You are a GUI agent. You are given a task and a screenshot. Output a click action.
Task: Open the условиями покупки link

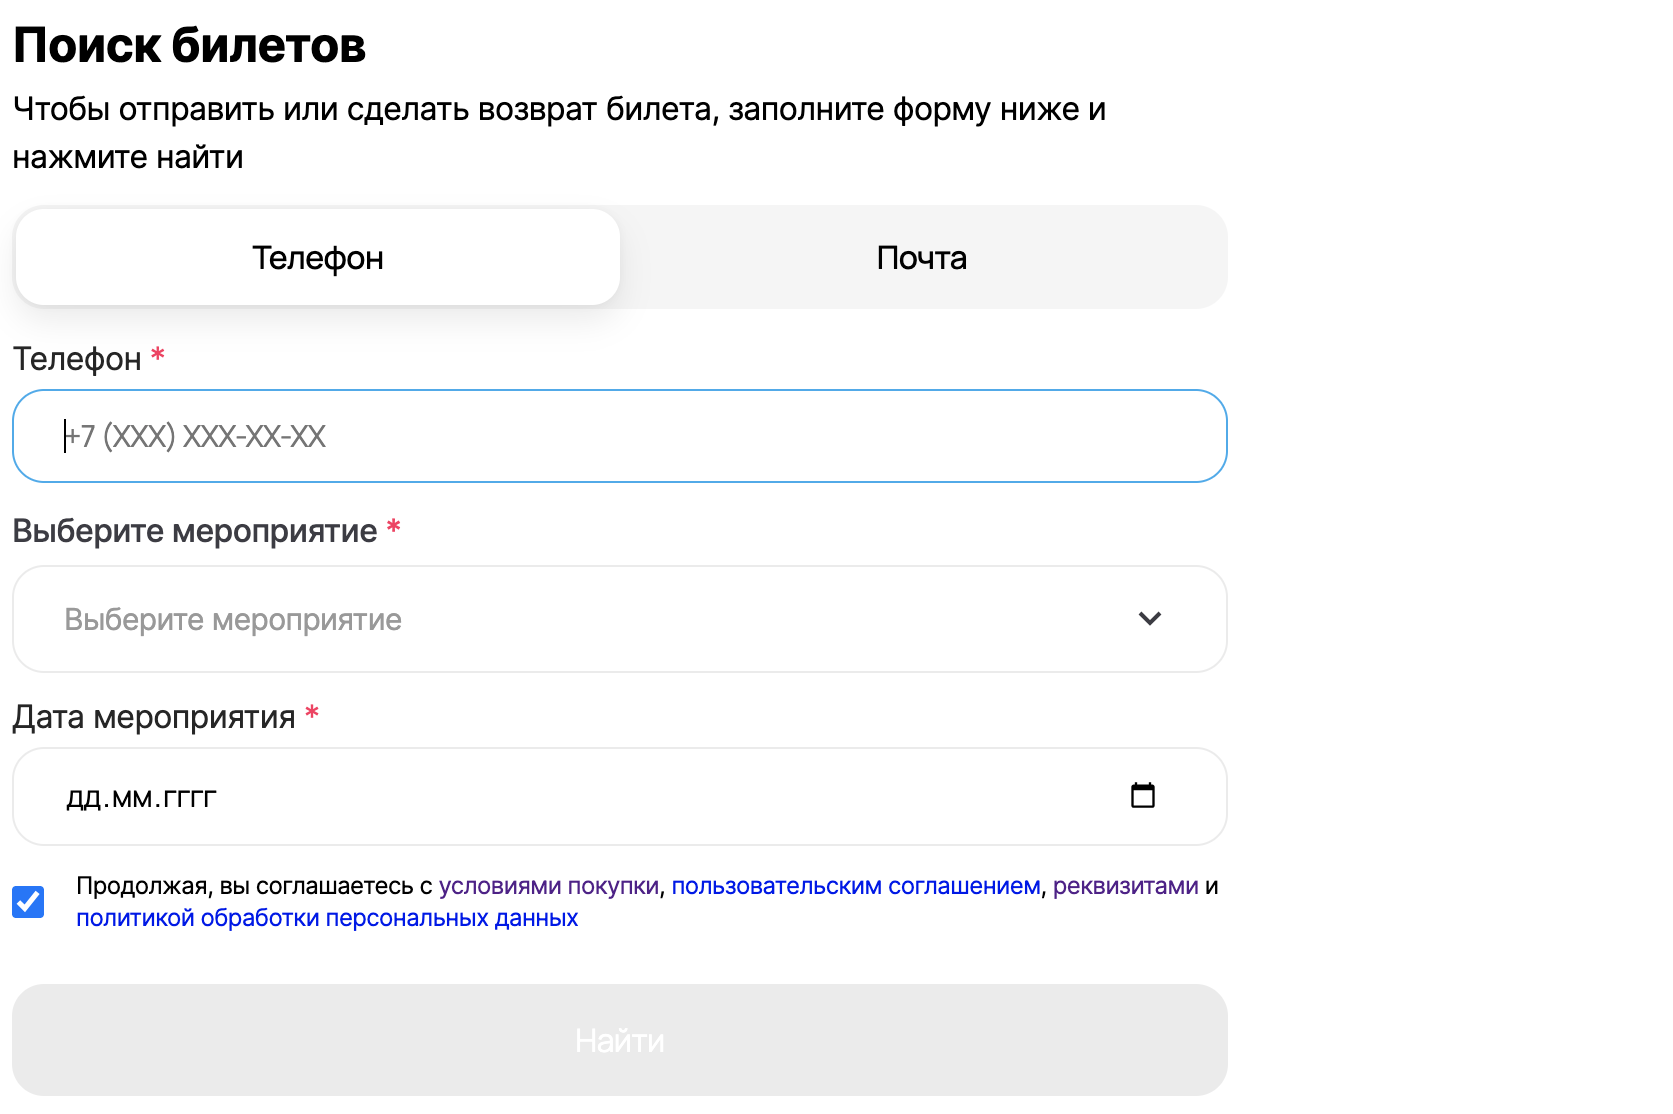[549, 886]
